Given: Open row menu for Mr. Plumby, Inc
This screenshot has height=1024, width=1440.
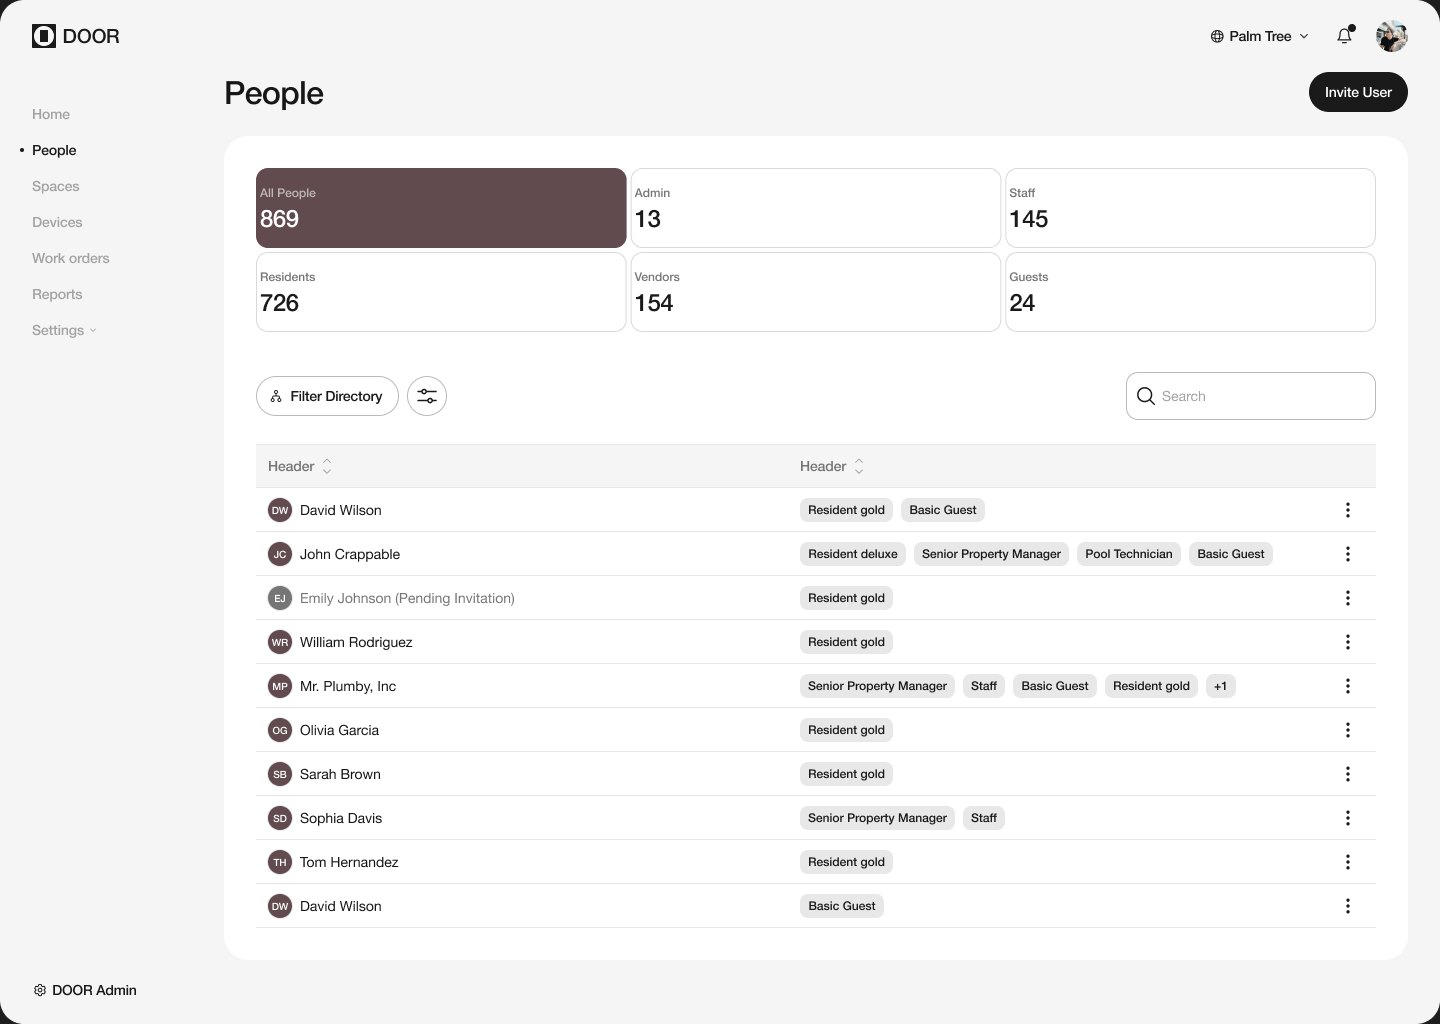Looking at the screenshot, I should coord(1348,686).
